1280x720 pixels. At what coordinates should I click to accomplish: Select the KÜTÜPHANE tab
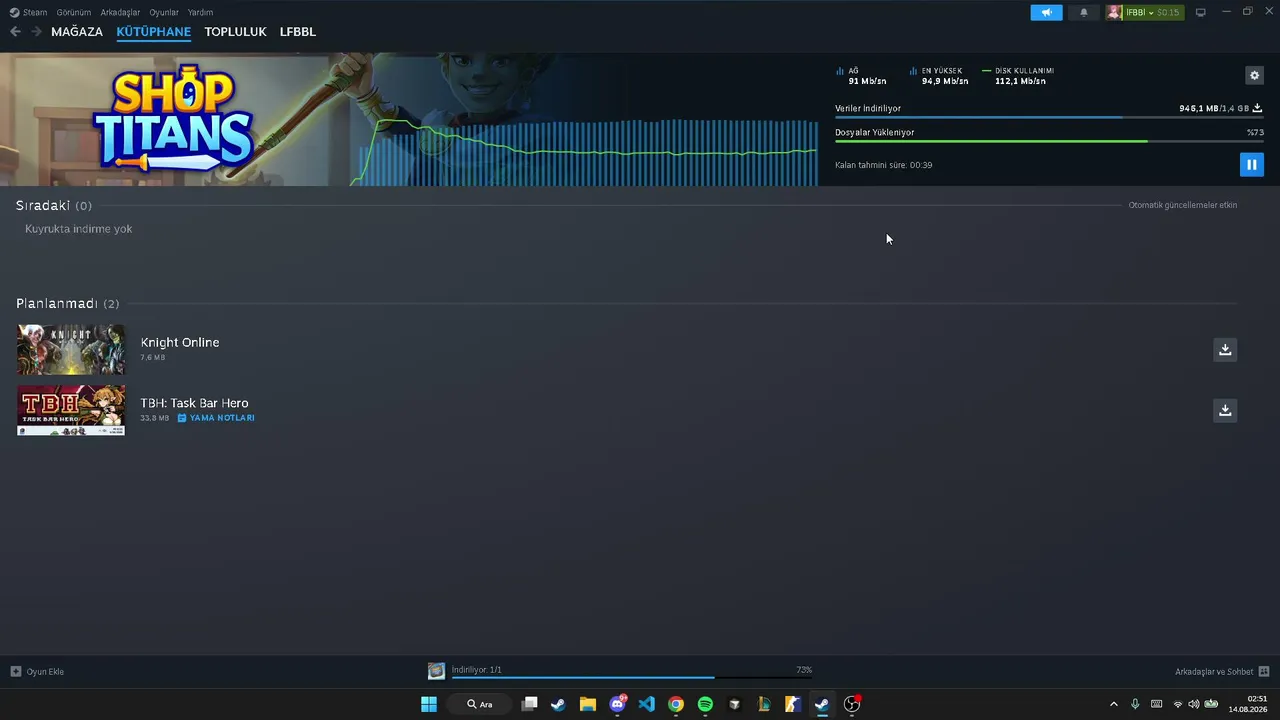pyautogui.click(x=154, y=32)
